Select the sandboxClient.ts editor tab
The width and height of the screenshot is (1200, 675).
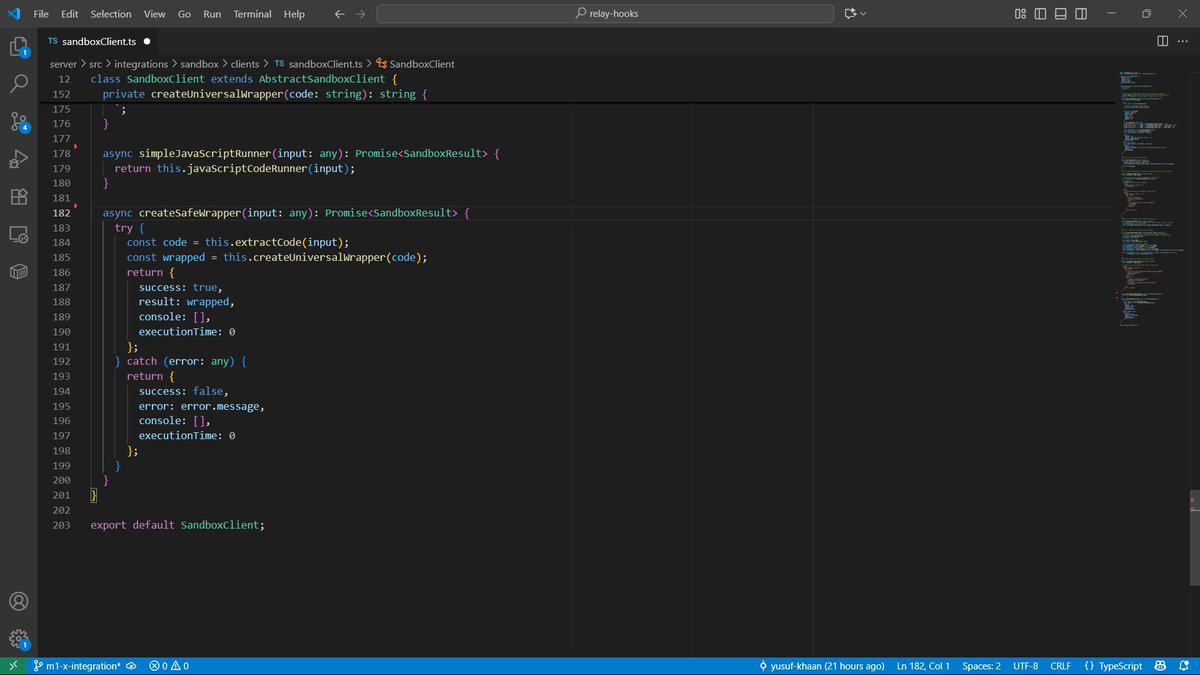click(x=98, y=42)
